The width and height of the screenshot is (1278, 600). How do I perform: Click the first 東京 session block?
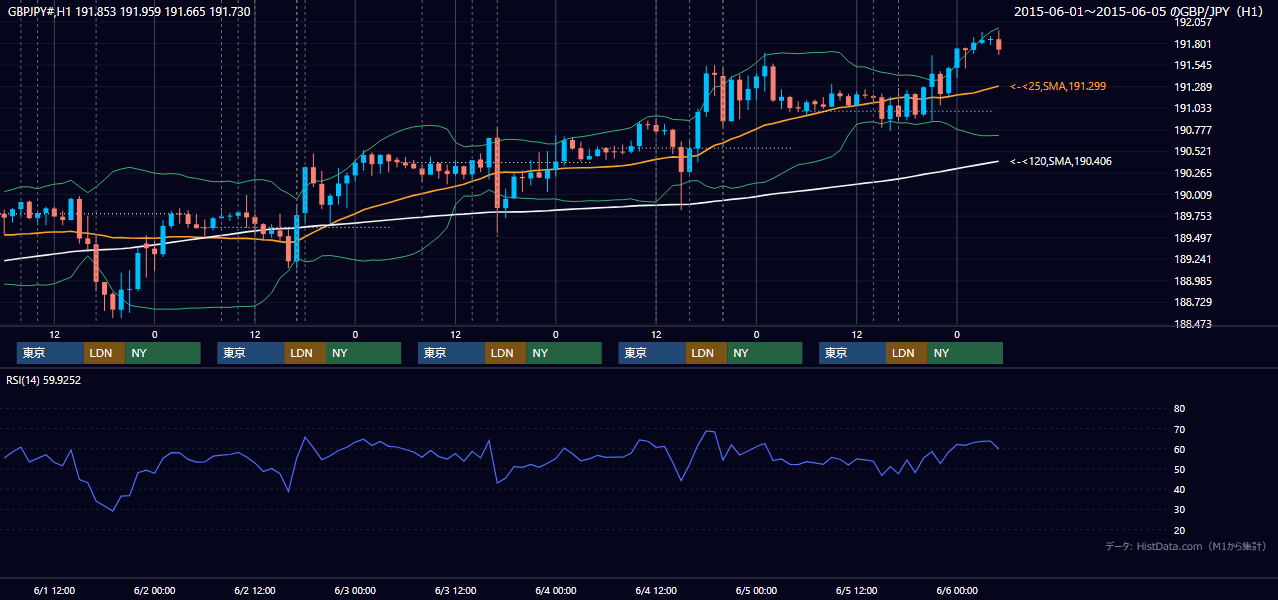point(50,353)
